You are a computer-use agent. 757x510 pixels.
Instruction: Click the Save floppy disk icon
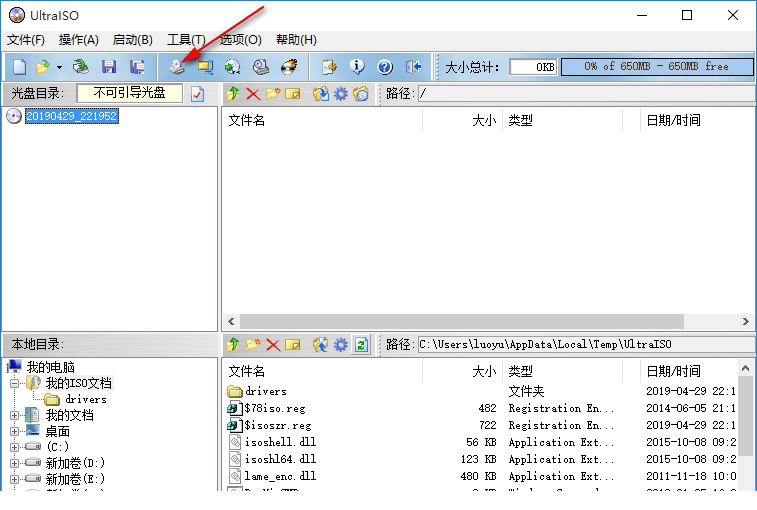[109, 67]
